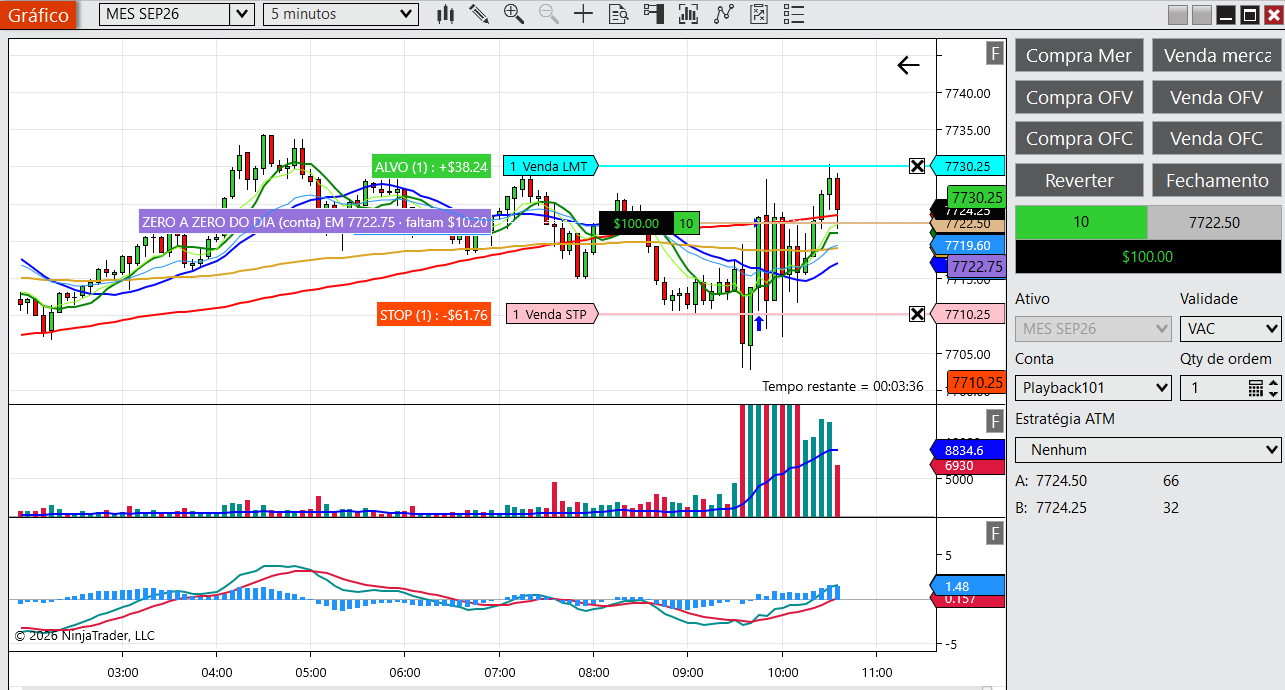Click the Fechamento button
The width and height of the screenshot is (1285, 690).
[1217, 181]
